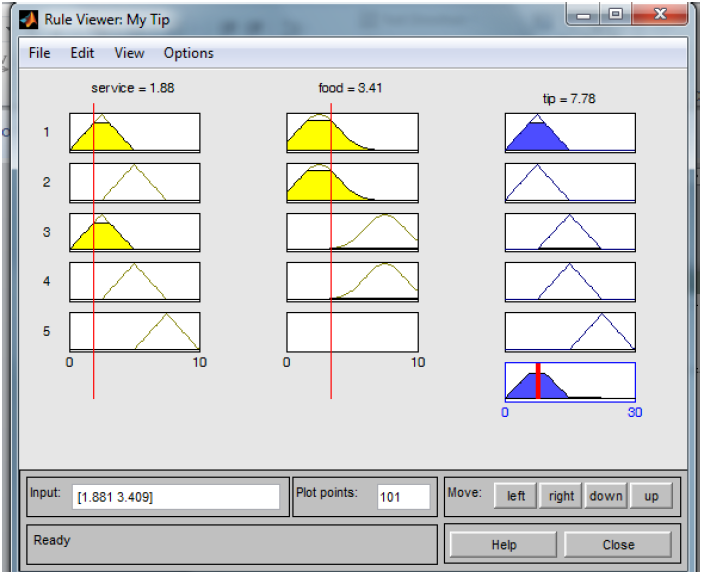Click the up move button

(x=651, y=496)
